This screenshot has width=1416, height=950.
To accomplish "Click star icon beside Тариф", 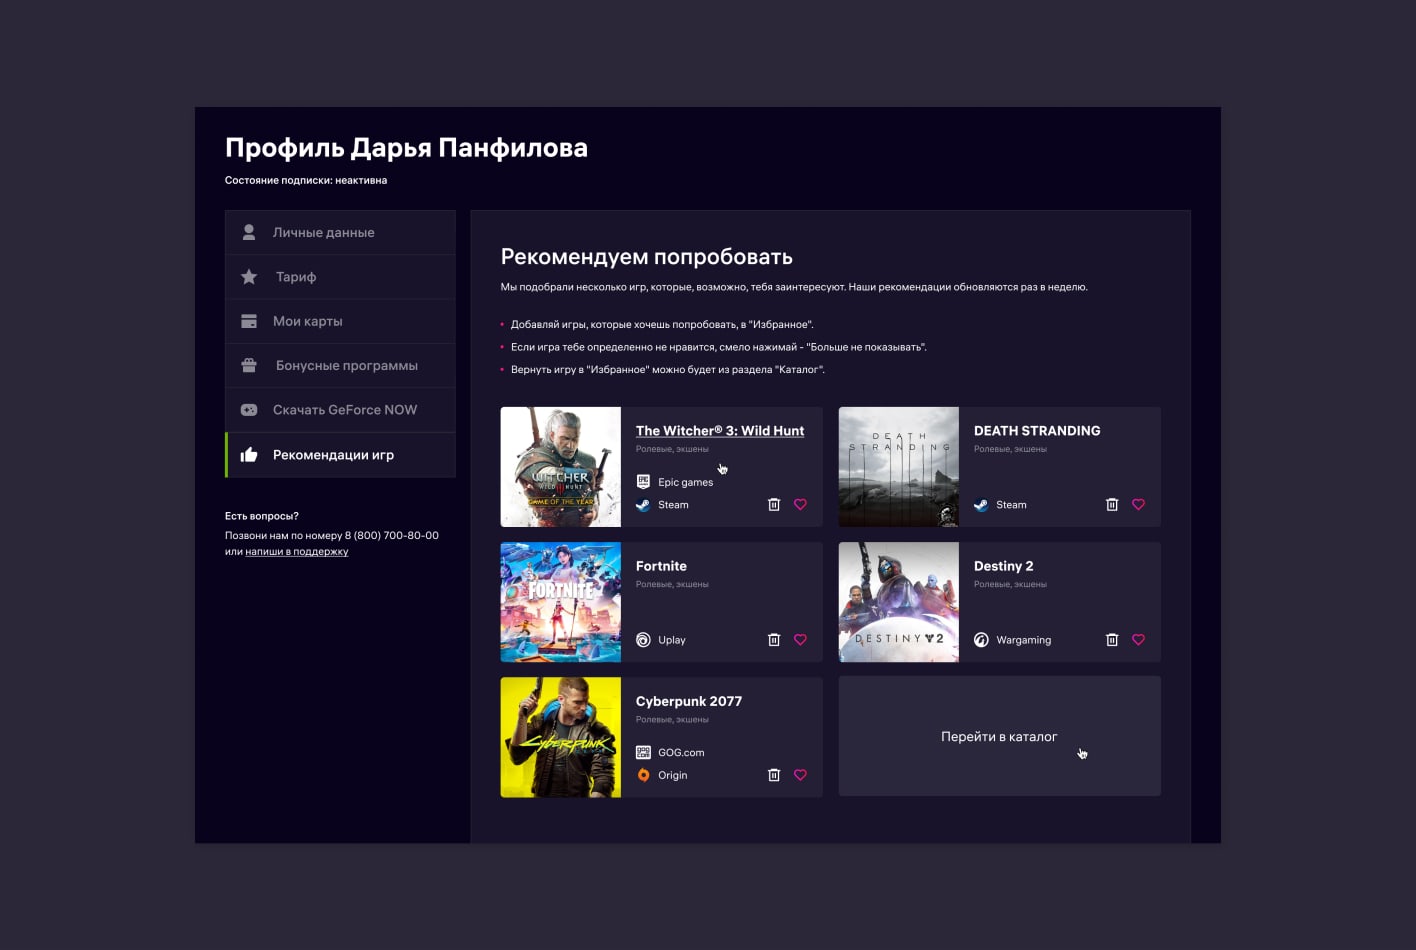I will click(x=249, y=277).
